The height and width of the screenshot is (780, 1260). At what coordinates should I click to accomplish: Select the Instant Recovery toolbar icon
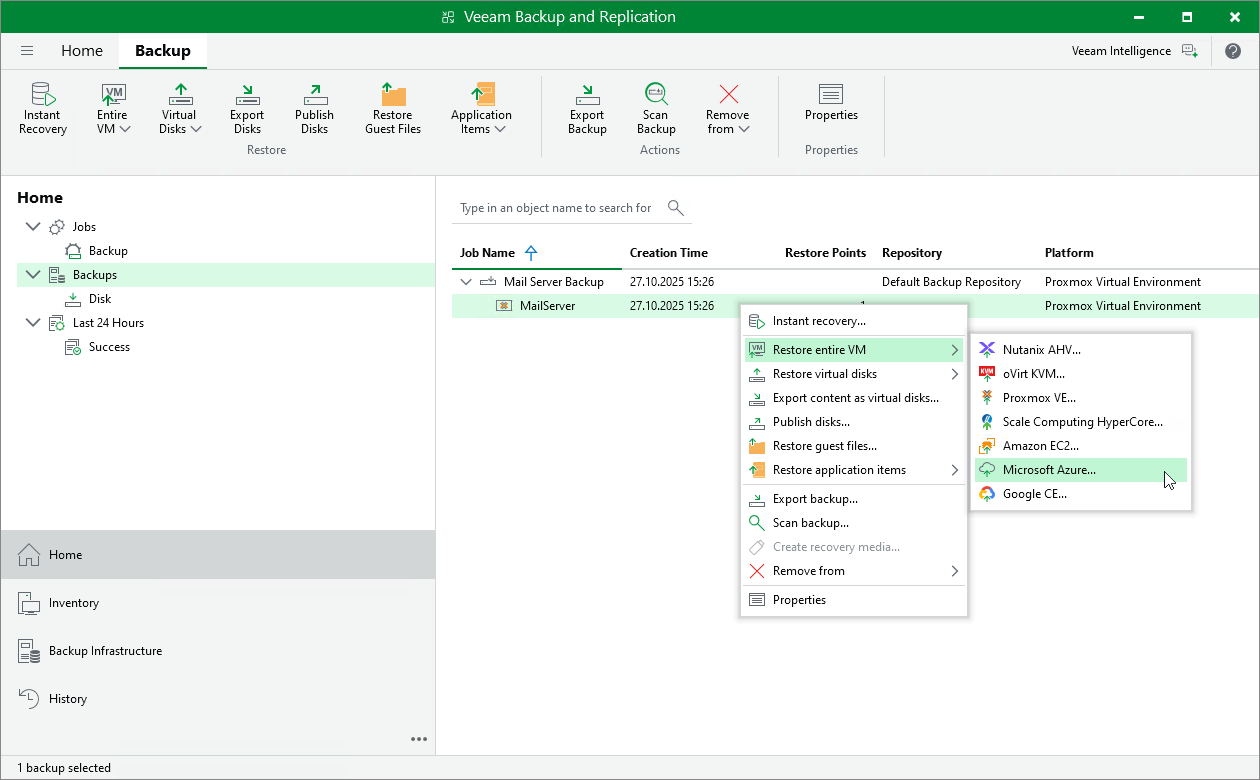pos(42,107)
